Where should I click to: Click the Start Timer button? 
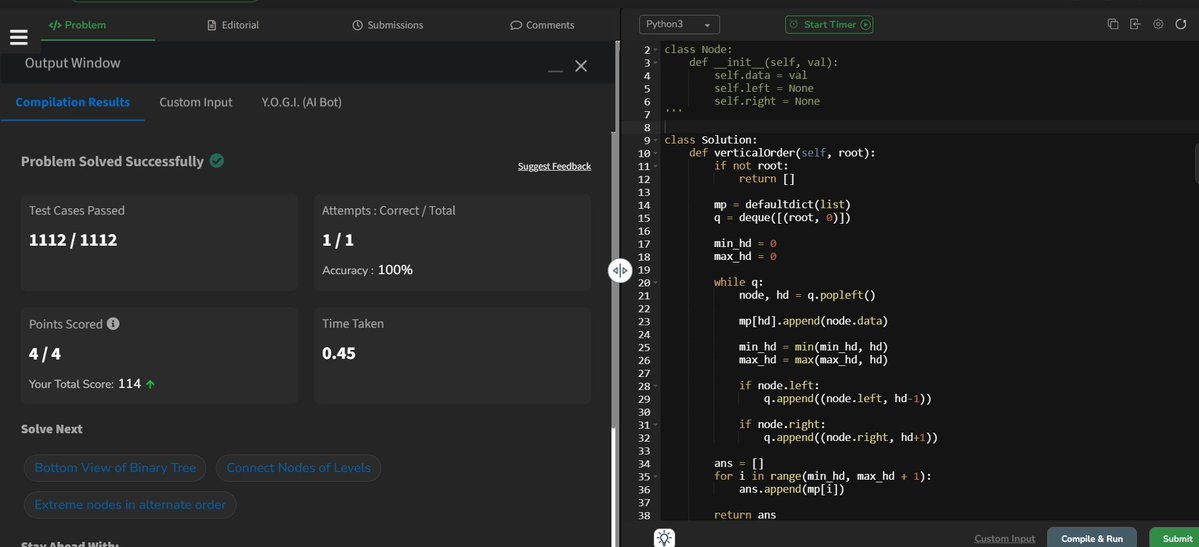tap(829, 24)
